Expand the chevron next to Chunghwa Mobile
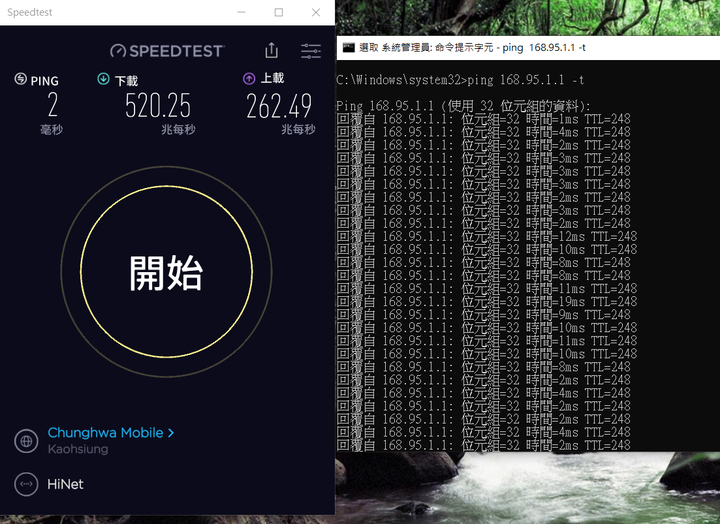Viewport: 720px width, 524px height. (x=171, y=433)
